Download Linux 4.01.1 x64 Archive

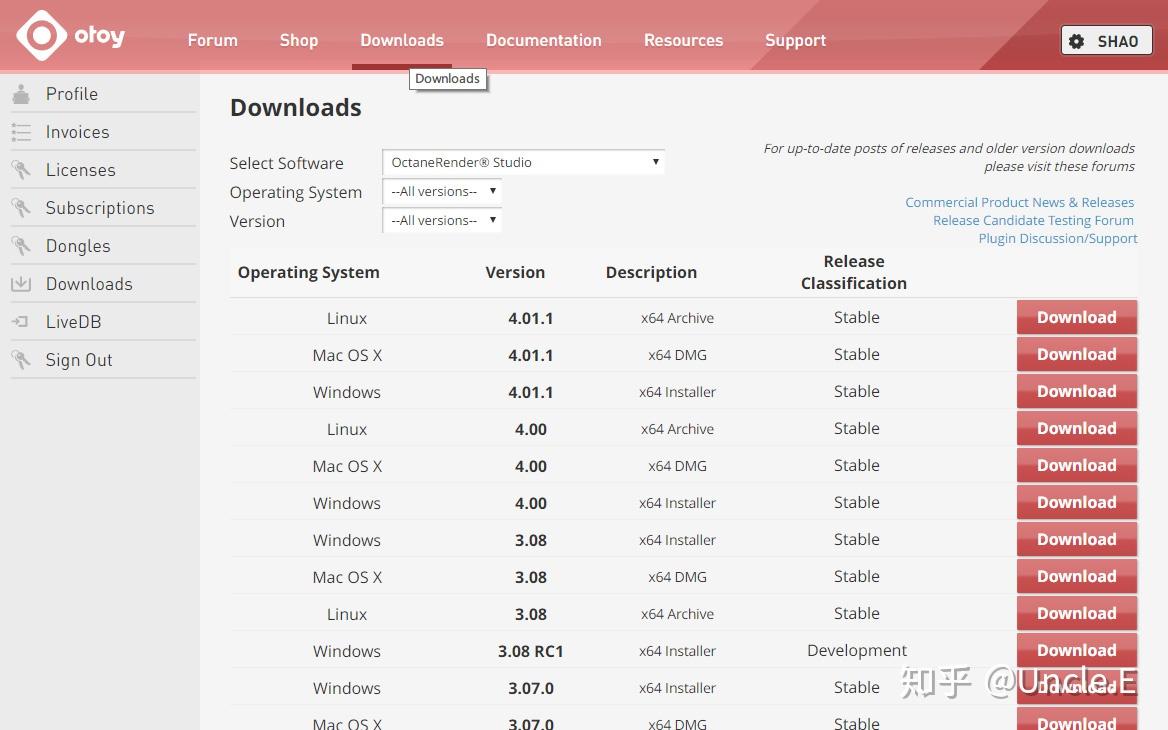tap(1076, 317)
